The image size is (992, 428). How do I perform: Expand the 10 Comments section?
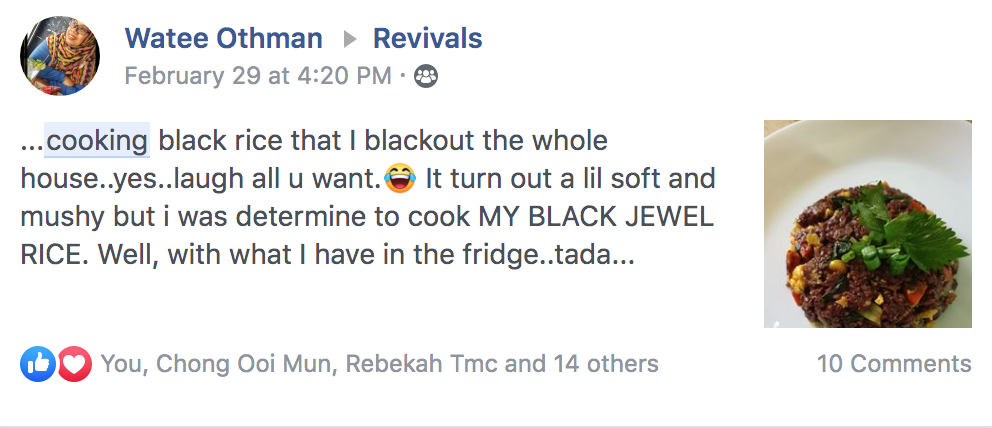click(x=893, y=364)
